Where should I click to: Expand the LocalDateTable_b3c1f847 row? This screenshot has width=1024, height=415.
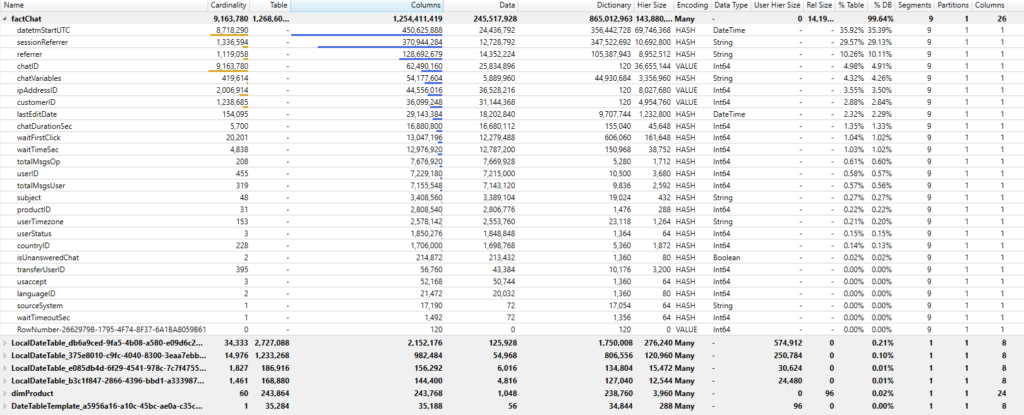(x=6, y=381)
